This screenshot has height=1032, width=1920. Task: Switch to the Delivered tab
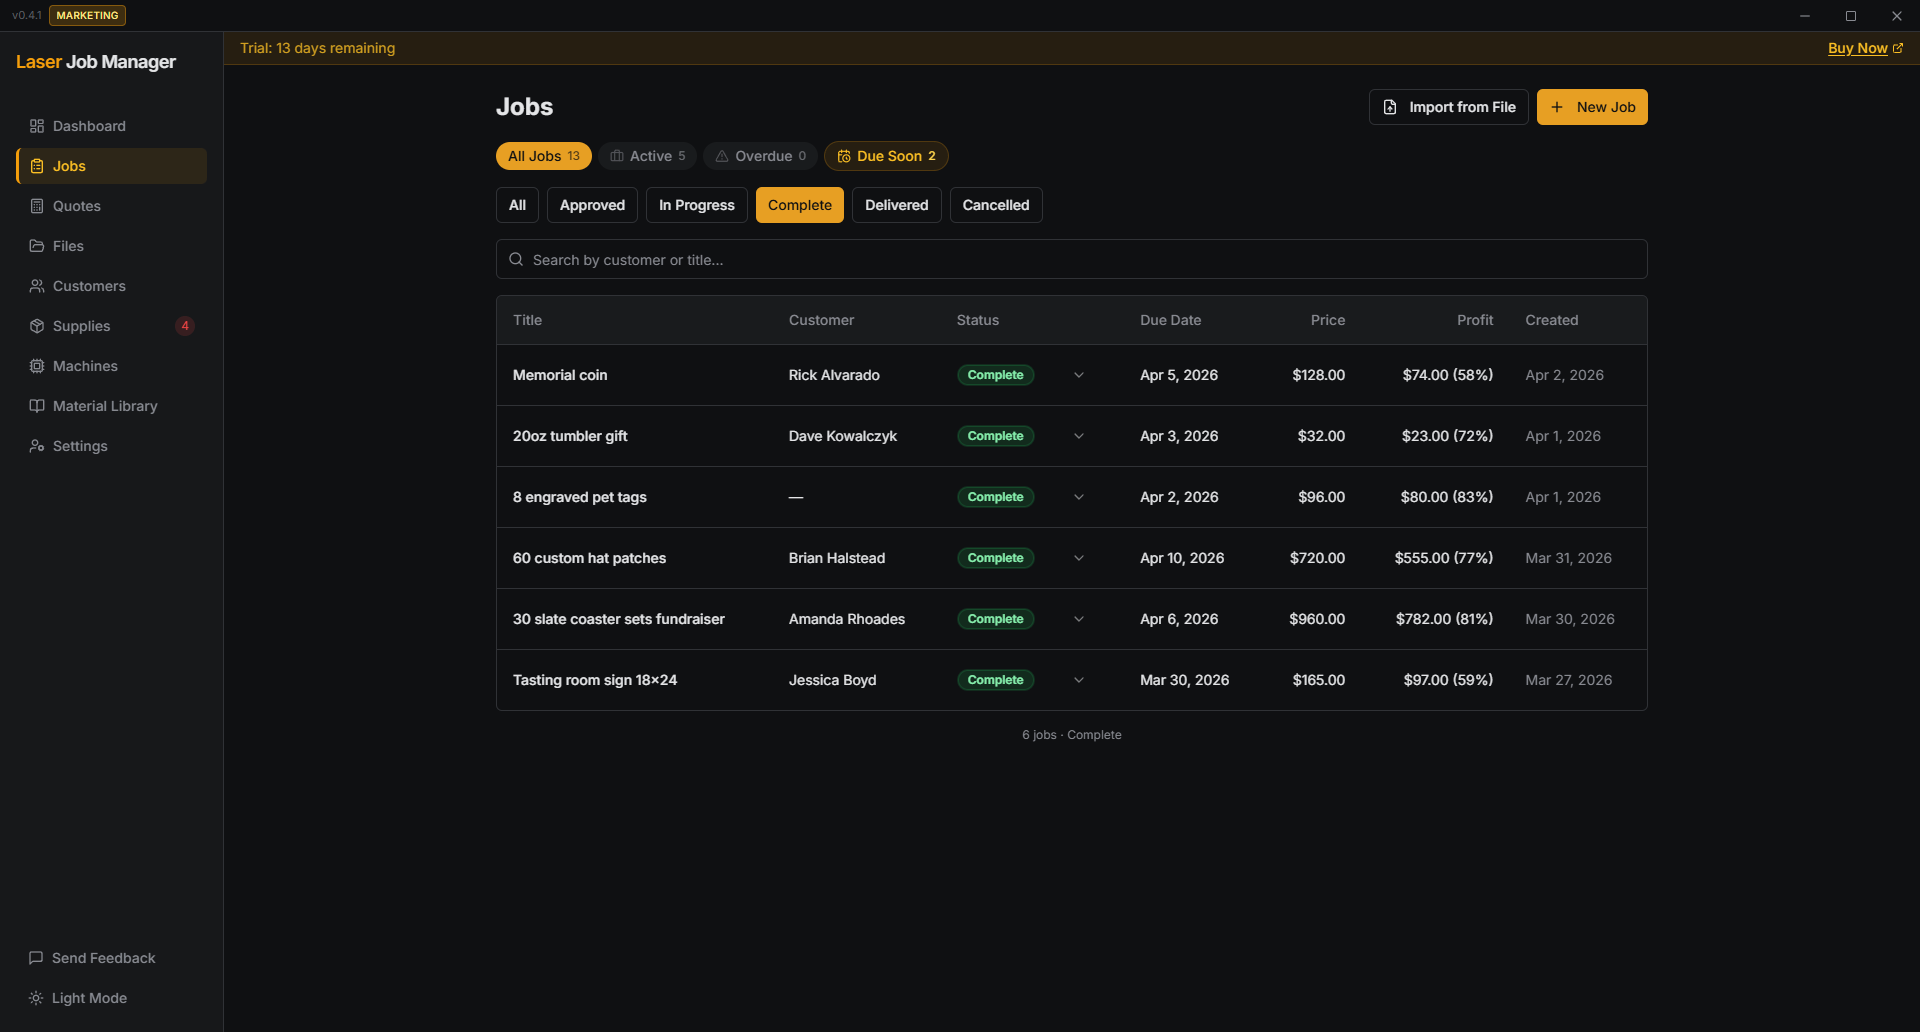[x=895, y=204]
